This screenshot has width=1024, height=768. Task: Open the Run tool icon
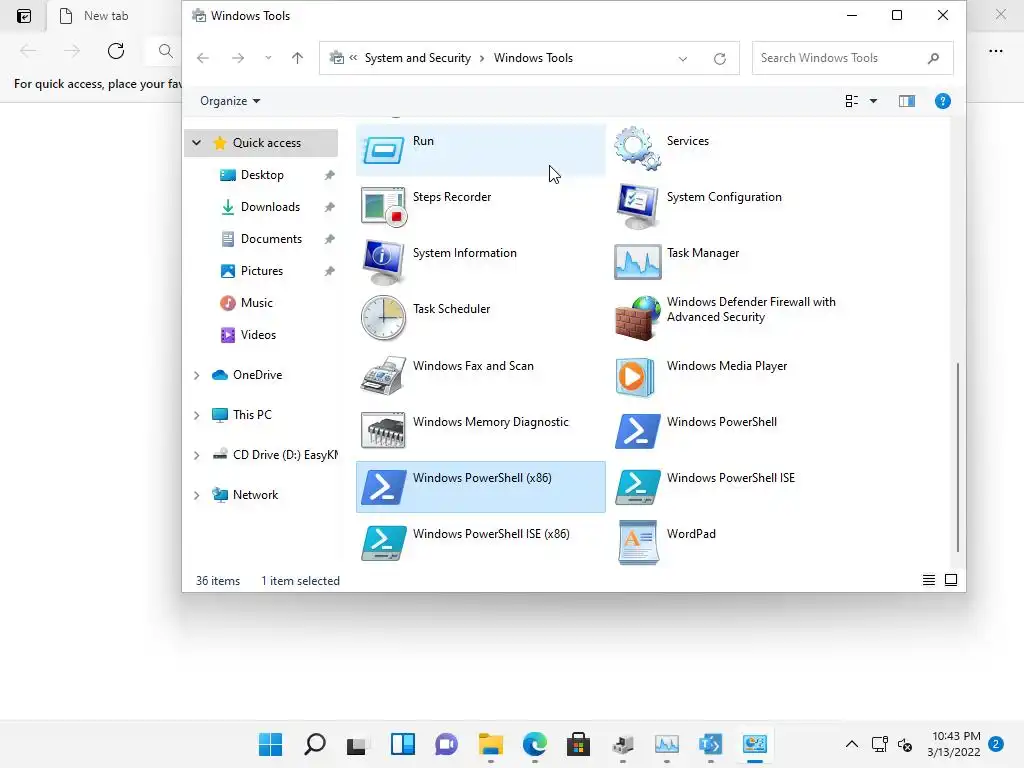383,150
